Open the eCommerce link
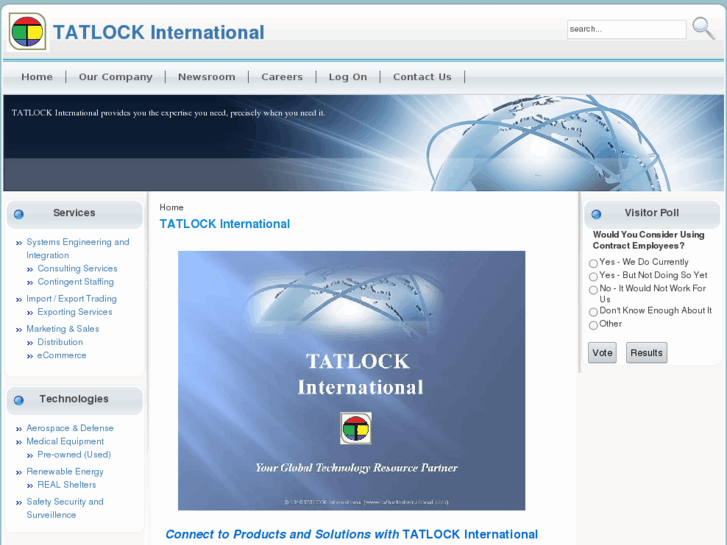The height and width of the screenshot is (545, 727). click(62, 355)
